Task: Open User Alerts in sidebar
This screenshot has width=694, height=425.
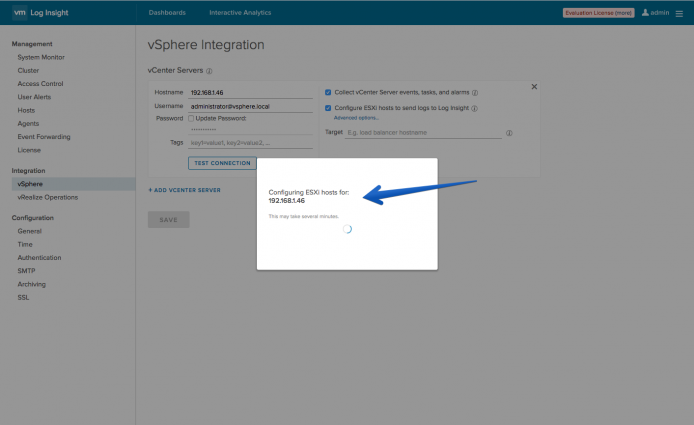Action: [34, 97]
